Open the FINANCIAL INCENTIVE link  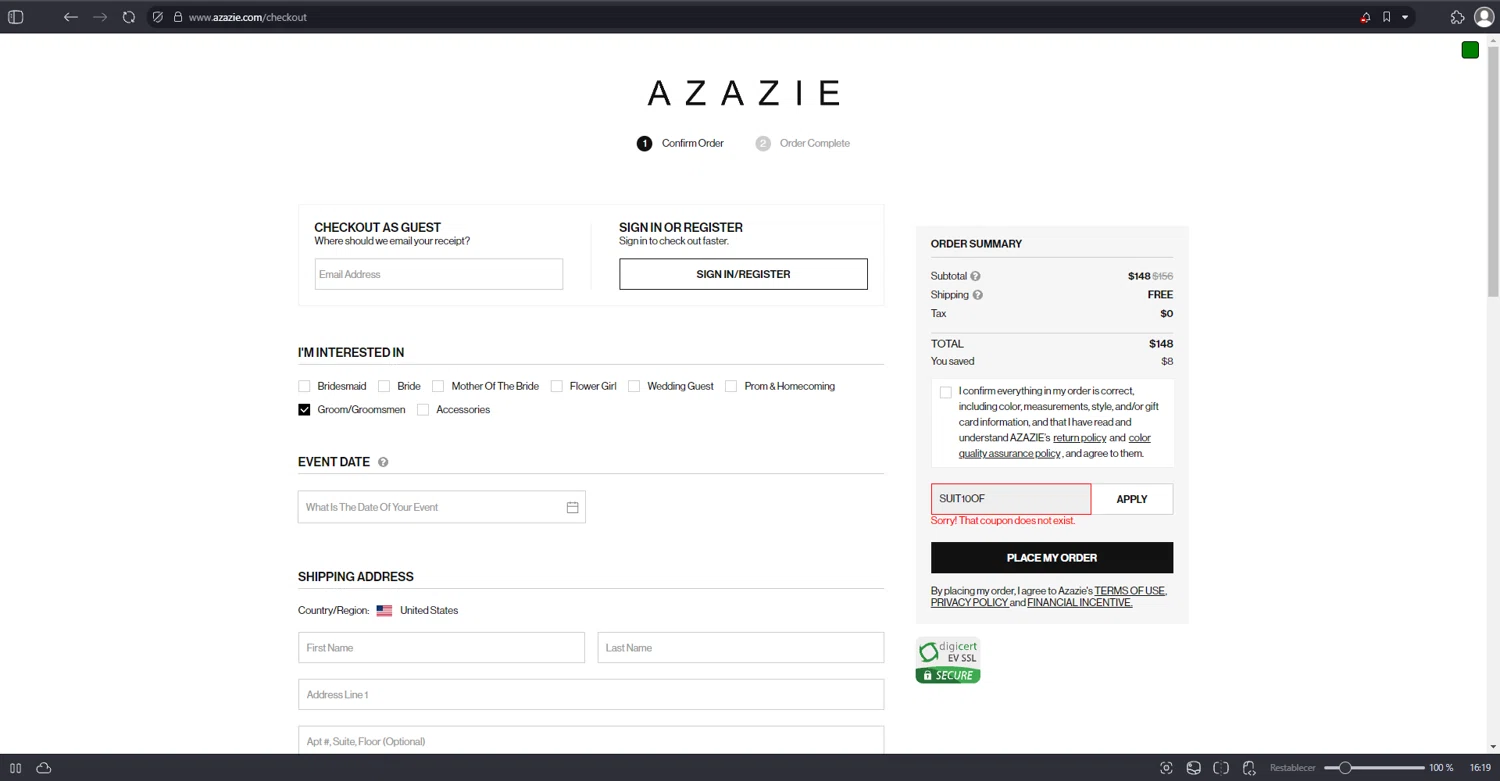pyautogui.click(x=1080, y=603)
